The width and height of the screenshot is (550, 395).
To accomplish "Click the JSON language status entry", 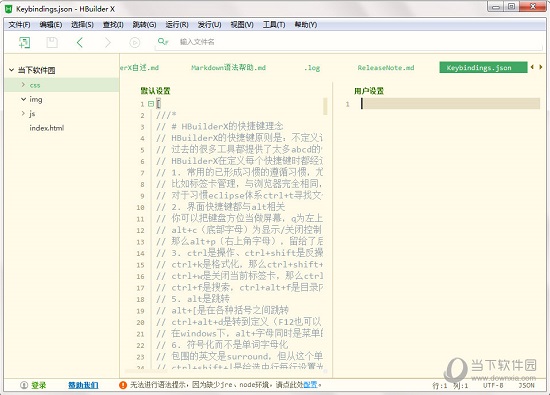I will pos(526,386).
